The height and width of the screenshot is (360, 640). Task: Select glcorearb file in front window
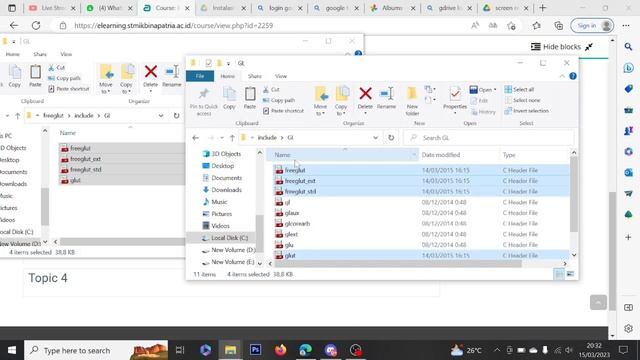coord(297,223)
